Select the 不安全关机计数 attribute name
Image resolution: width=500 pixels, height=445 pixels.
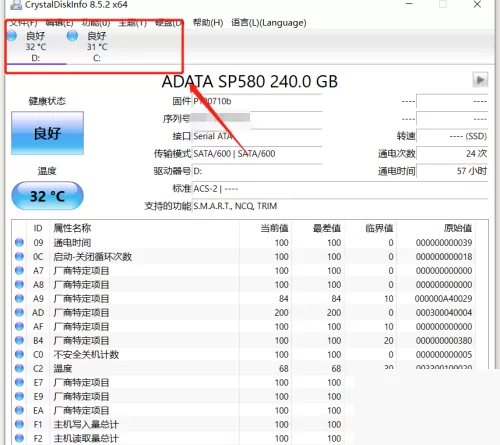click(86, 354)
